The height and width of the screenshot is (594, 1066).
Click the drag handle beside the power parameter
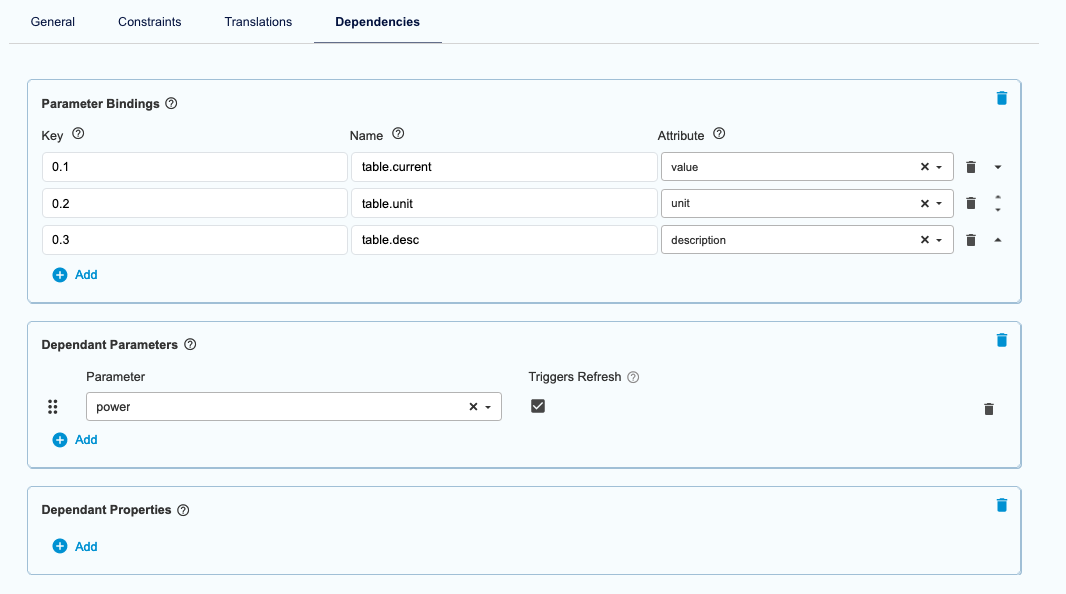click(52, 406)
